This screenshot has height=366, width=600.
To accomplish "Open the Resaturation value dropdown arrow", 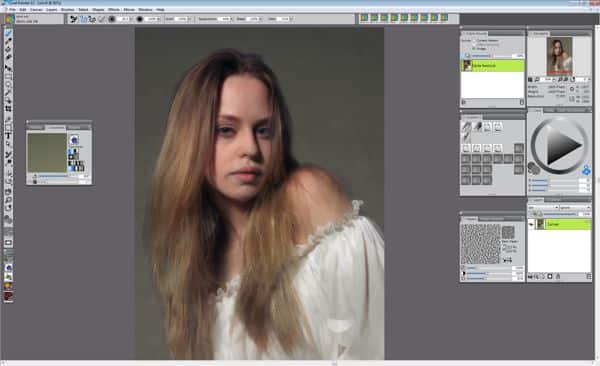I will tap(231, 19).
